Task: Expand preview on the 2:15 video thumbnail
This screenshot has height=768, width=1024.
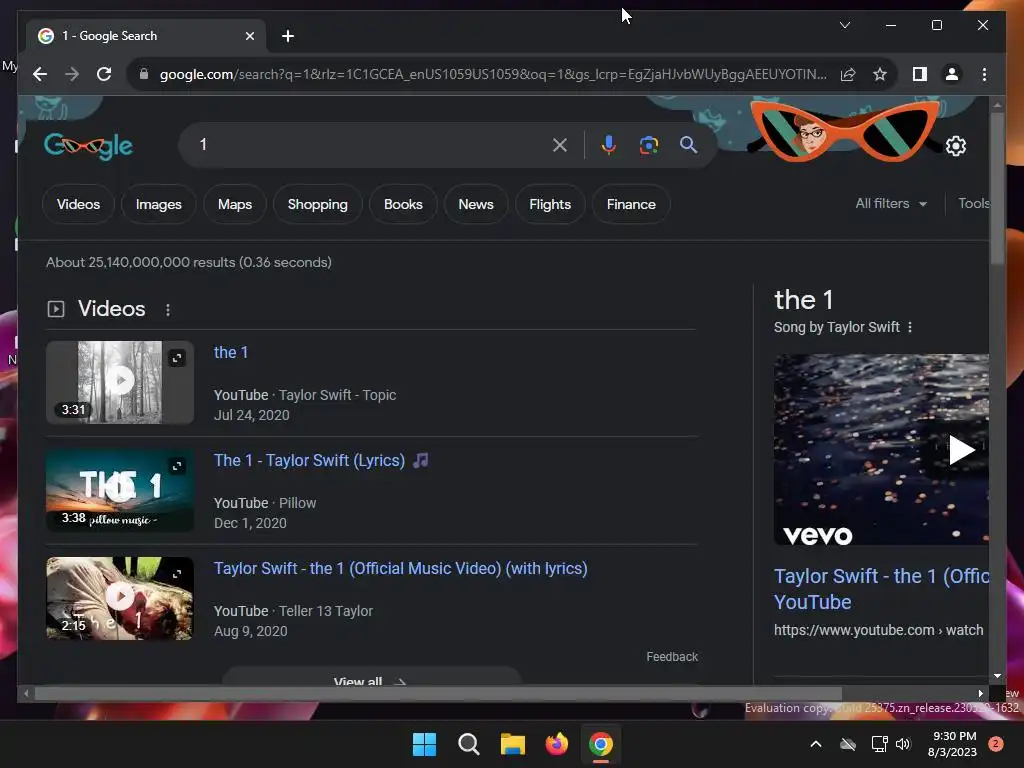Action: [177, 574]
